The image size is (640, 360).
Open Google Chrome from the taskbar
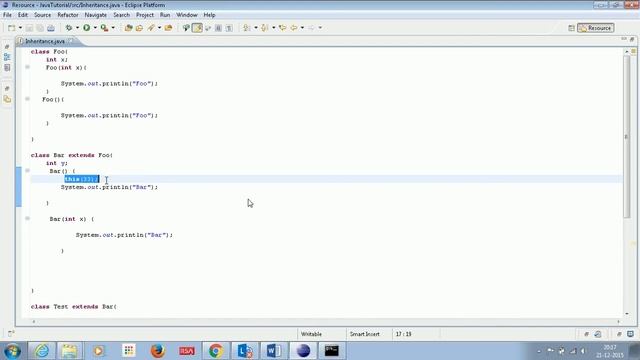[x=216, y=351]
